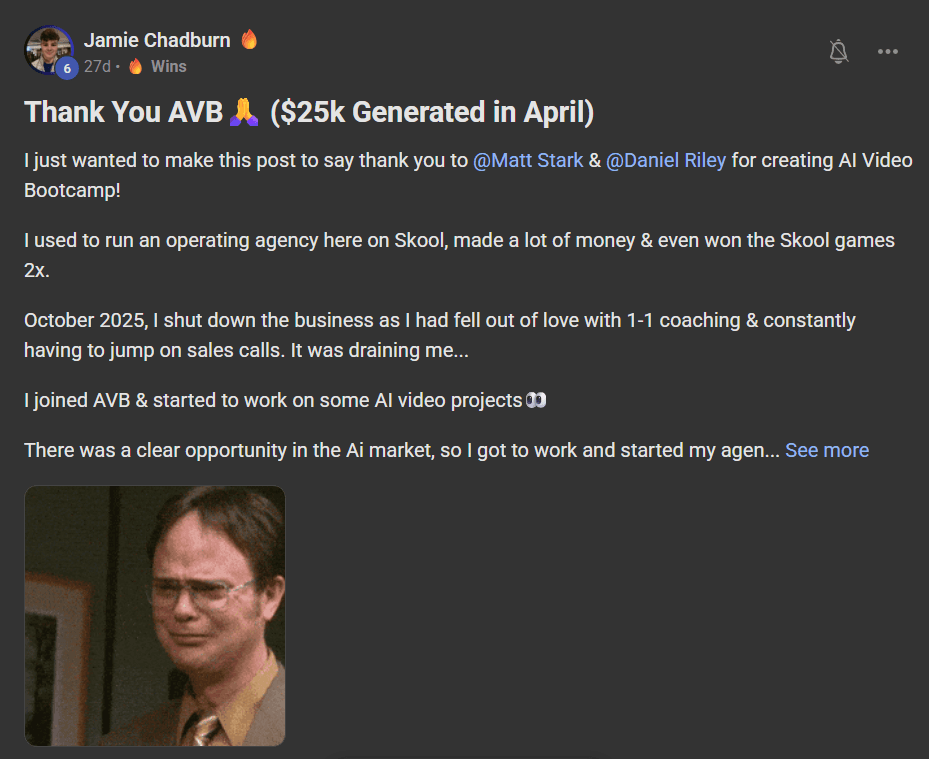Open the three-dot post options menu
Viewport: 929px width, 759px height.
[888, 52]
